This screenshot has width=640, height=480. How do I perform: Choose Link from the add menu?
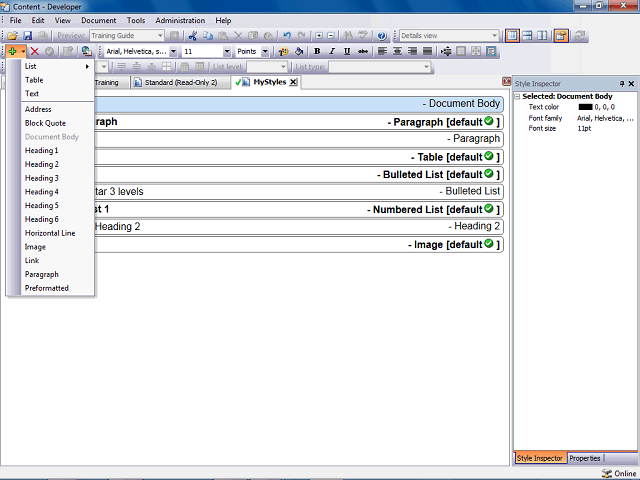pos(58,260)
